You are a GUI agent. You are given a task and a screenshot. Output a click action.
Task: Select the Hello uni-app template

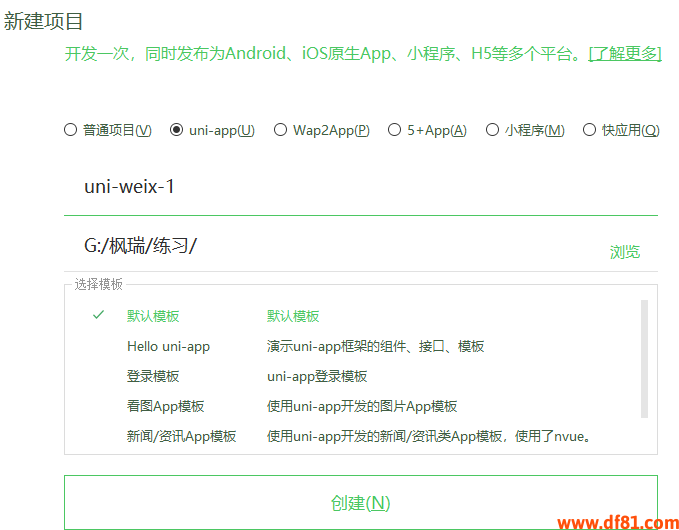[168, 346]
